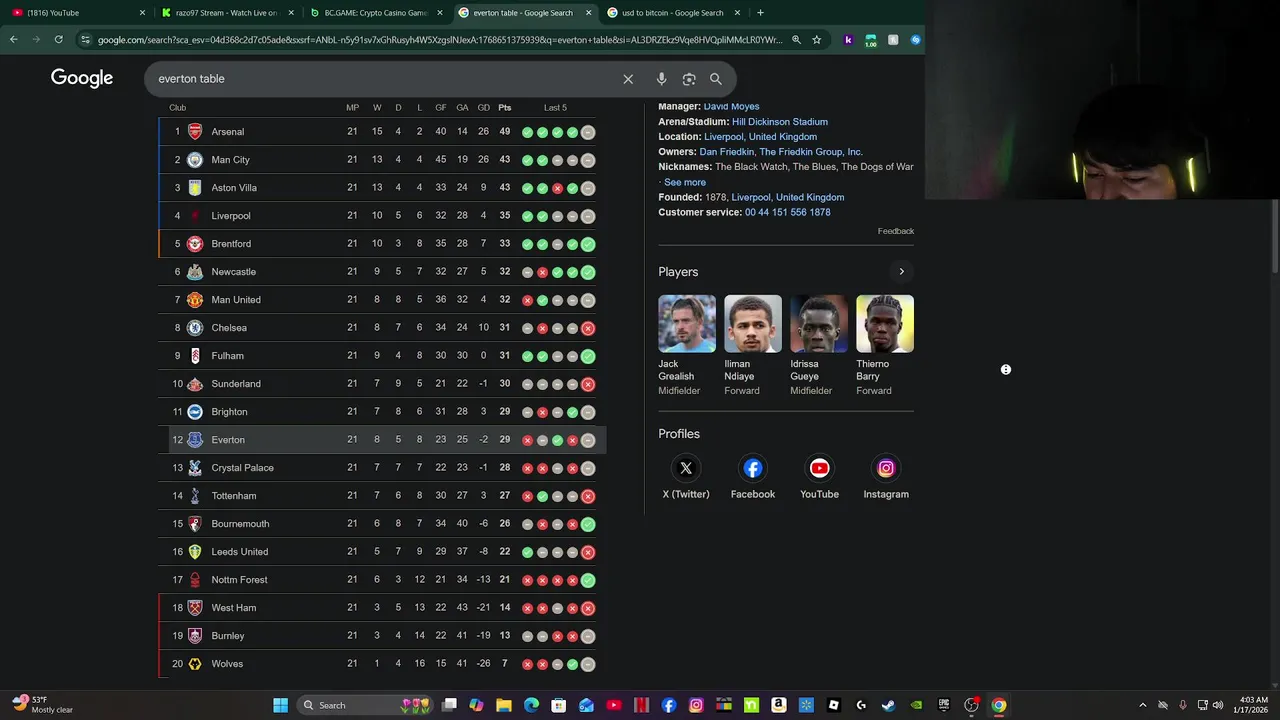The width and height of the screenshot is (1280, 720).
Task: Open weather widget showing 53°F
Action: point(42,705)
